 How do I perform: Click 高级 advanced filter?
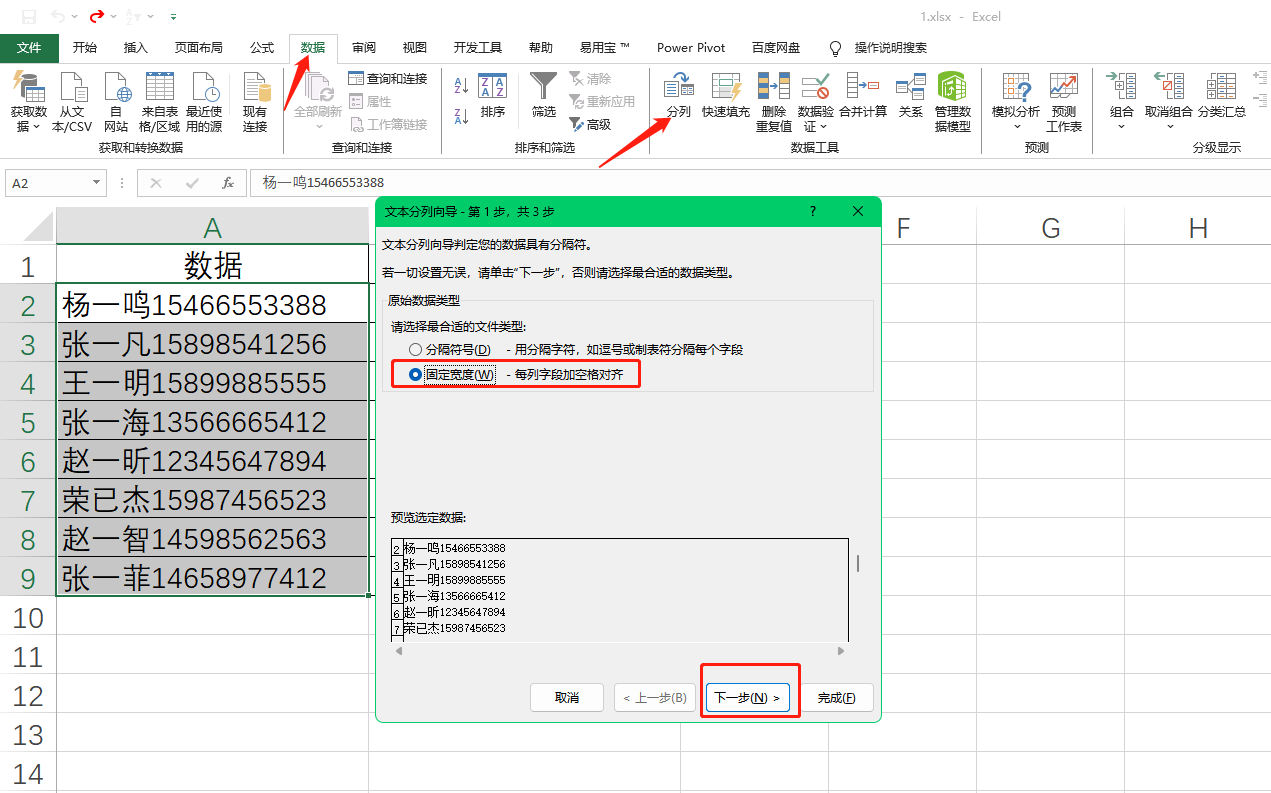(590, 124)
